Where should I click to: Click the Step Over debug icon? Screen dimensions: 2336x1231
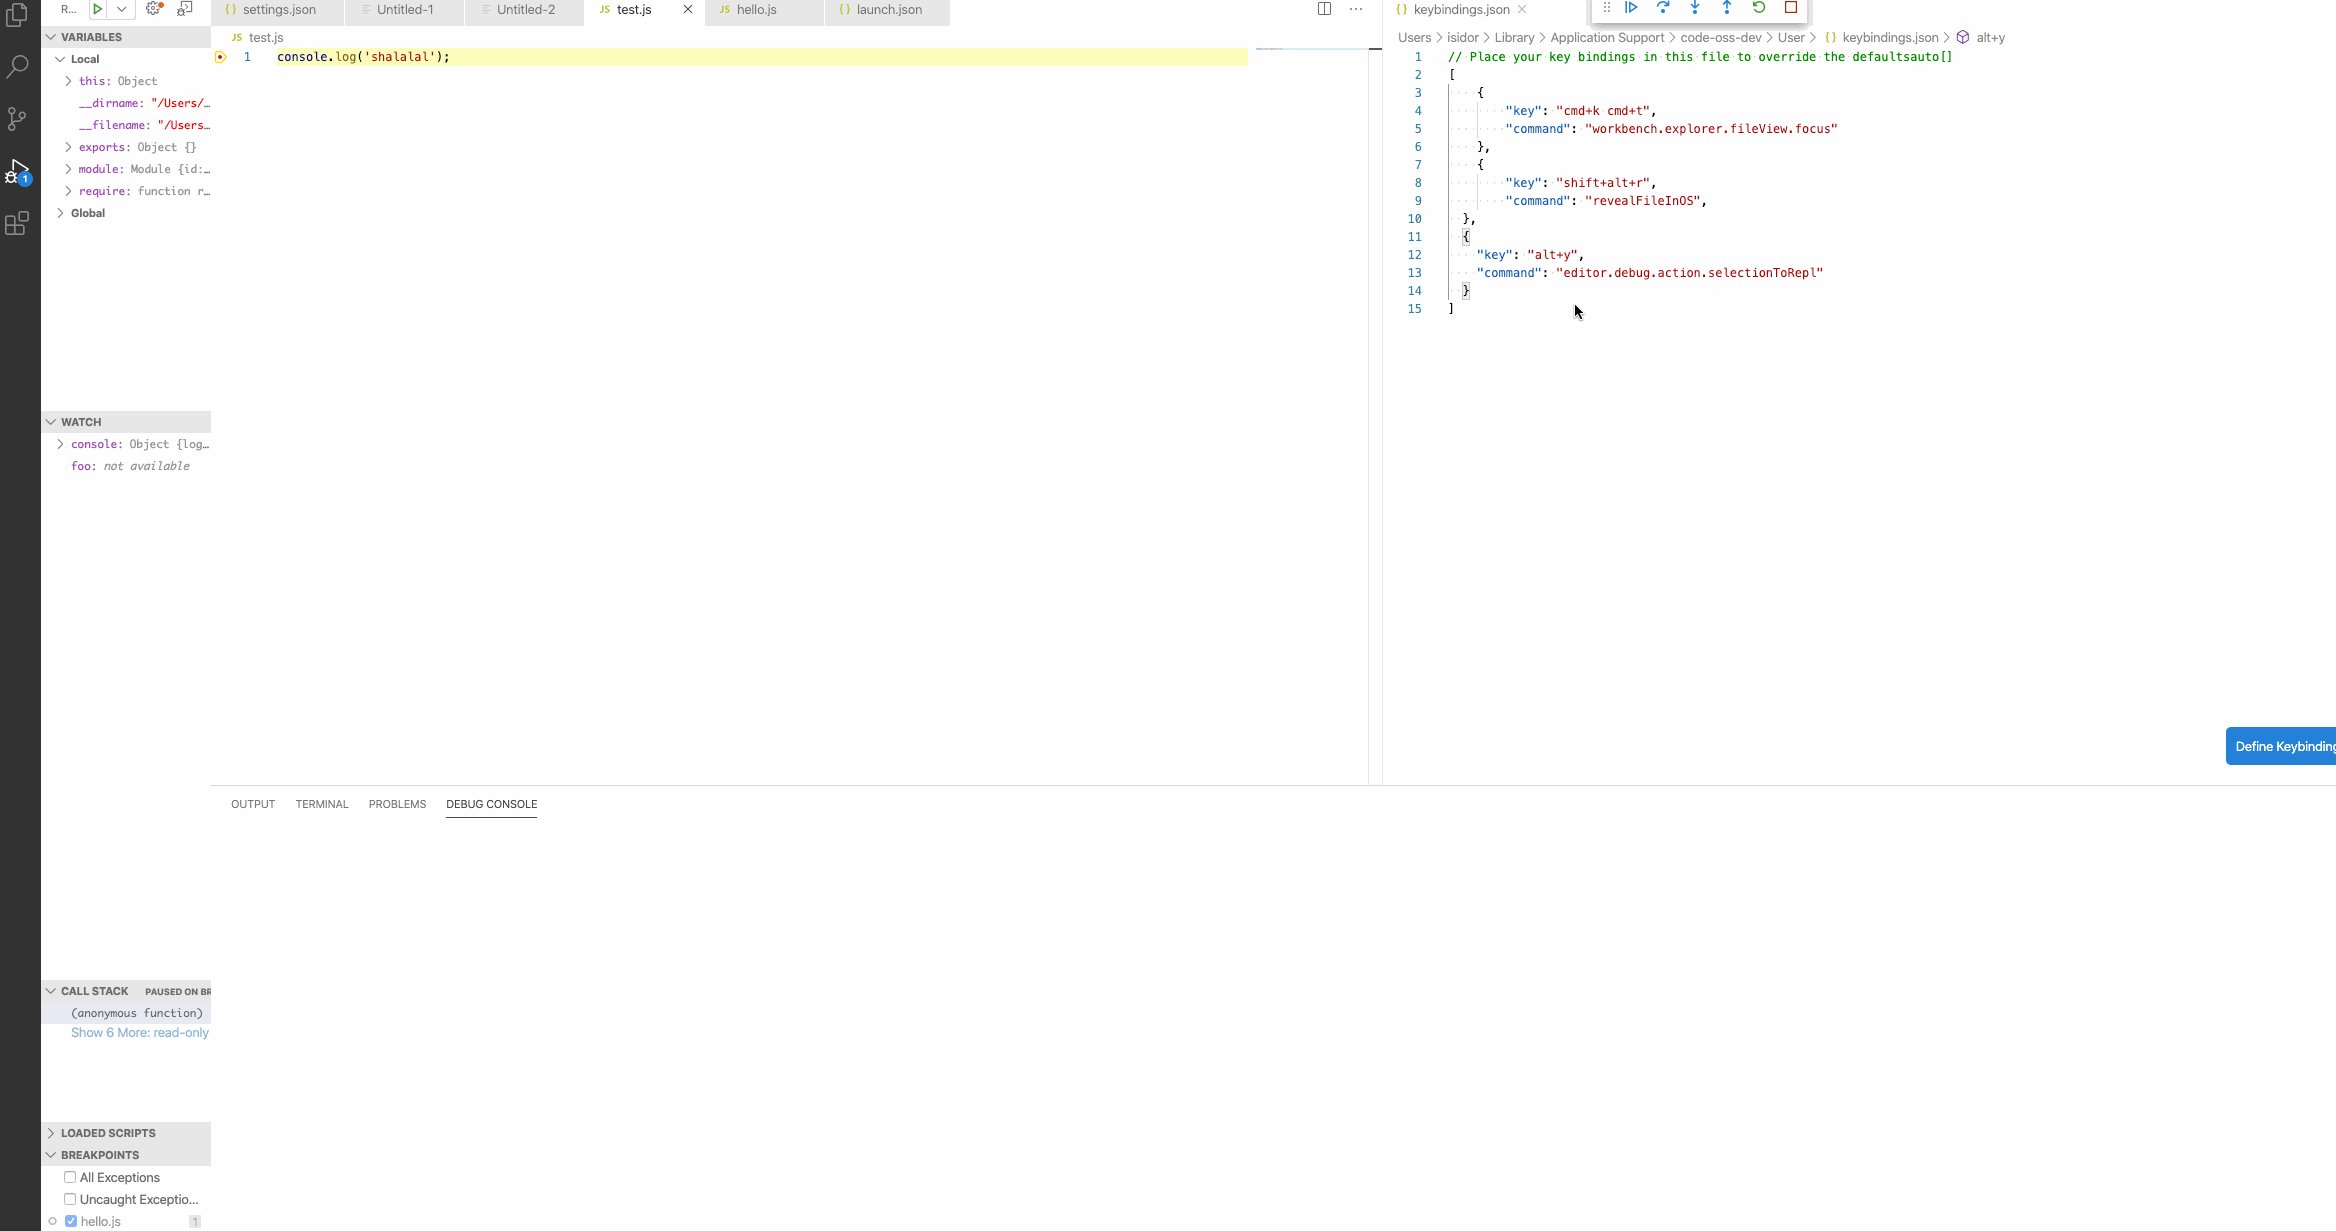[x=1663, y=8]
